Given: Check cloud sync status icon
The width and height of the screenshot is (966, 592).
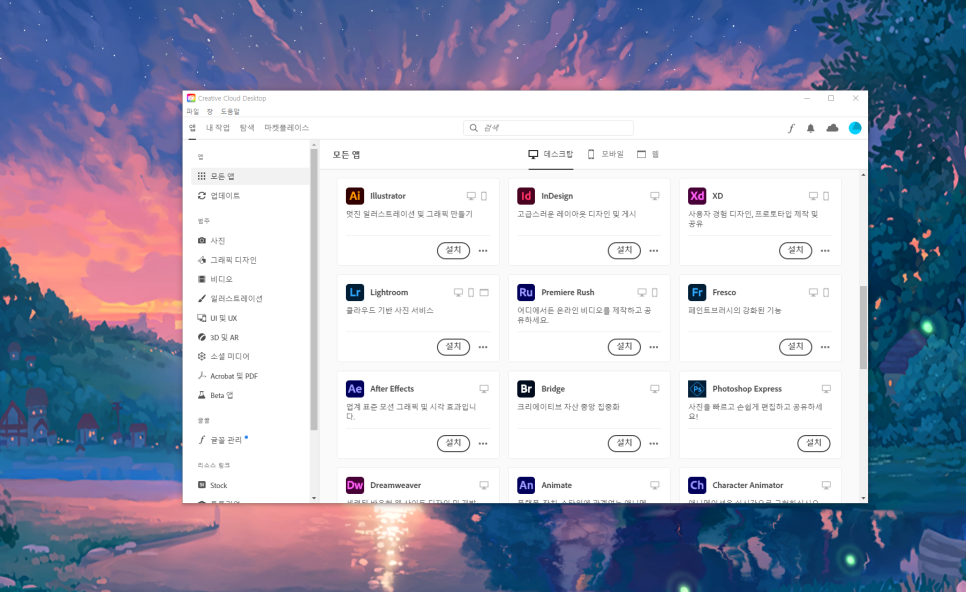Looking at the screenshot, I should click(832, 128).
